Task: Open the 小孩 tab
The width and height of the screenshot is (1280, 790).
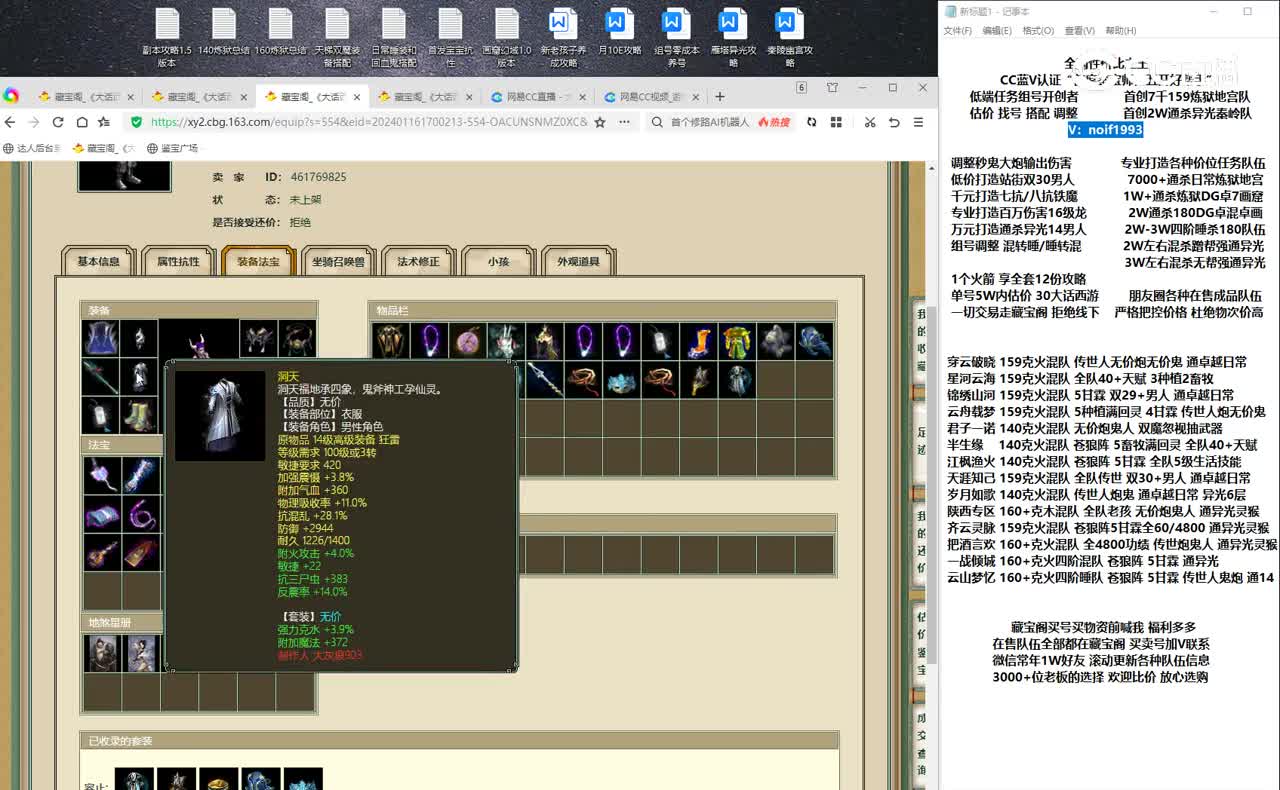Action: point(498,261)
